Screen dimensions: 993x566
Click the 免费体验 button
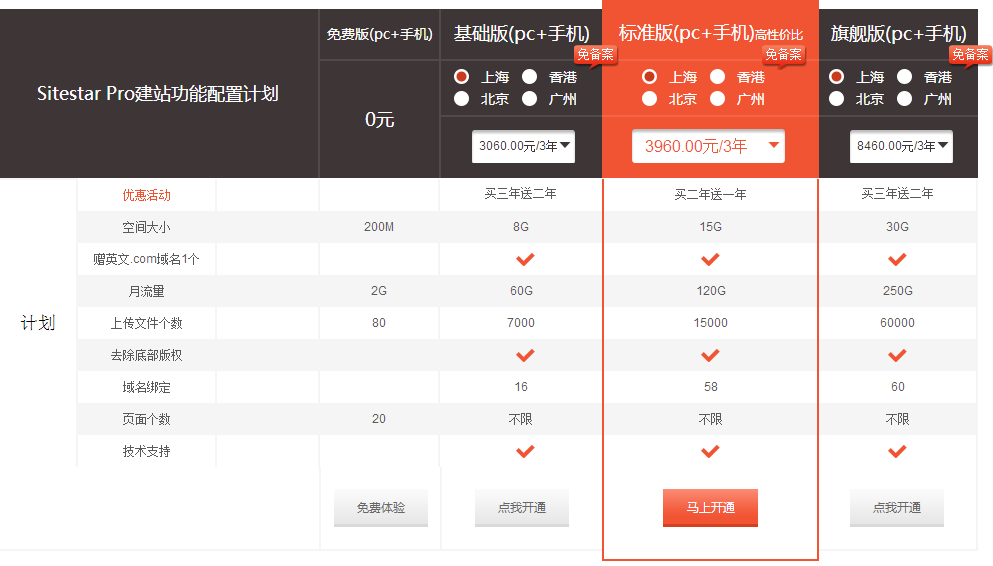pyautogui.click(x=381, y=508)
